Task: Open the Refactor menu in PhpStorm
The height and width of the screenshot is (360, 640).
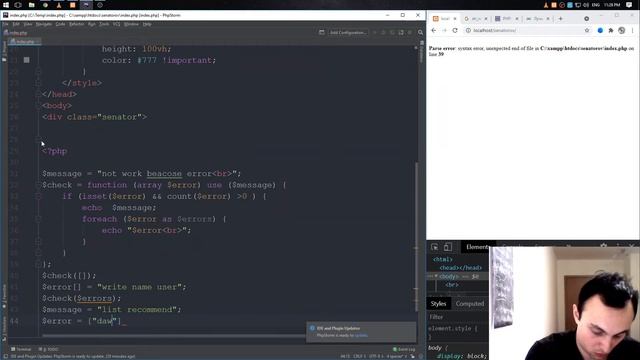Action: coord(76,24)
